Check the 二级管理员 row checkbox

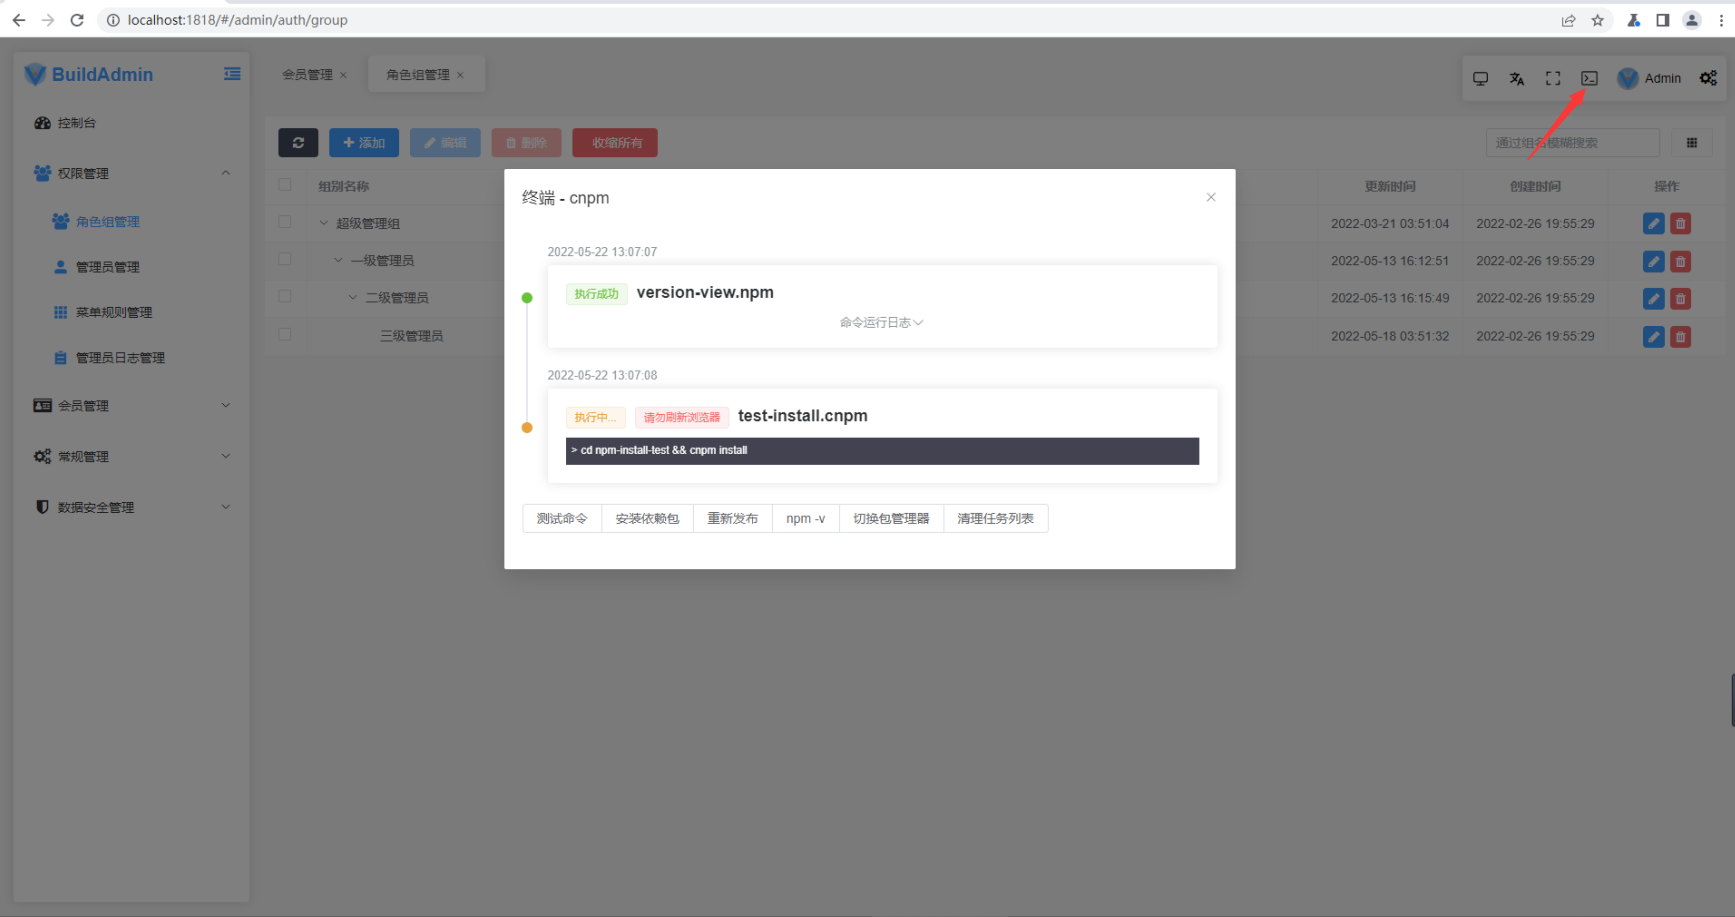pos(285,297)
